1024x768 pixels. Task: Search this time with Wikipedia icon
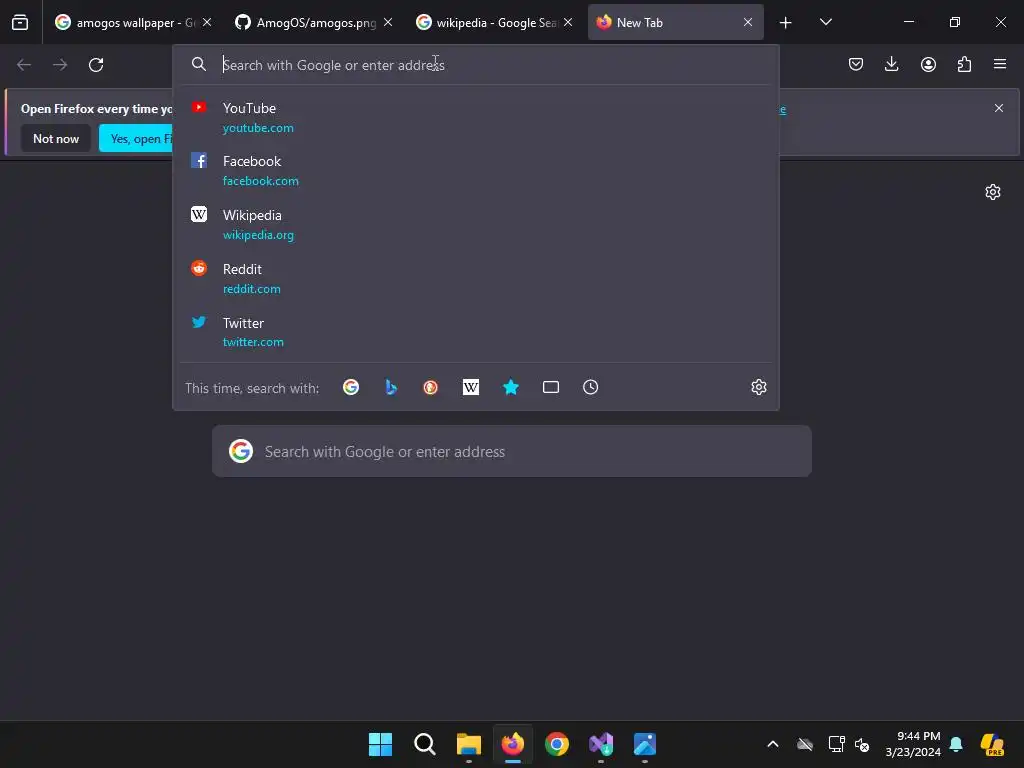[x=471, y=387]
